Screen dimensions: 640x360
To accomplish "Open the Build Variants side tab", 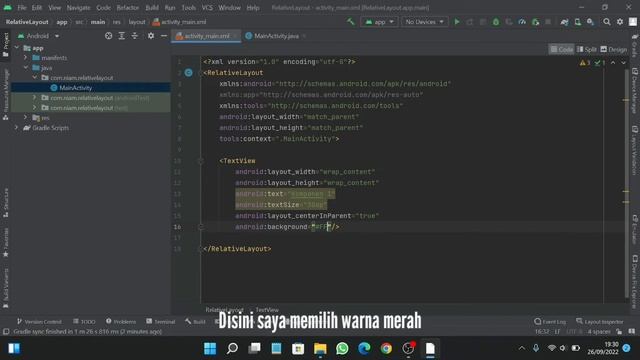I will (6, 288).
